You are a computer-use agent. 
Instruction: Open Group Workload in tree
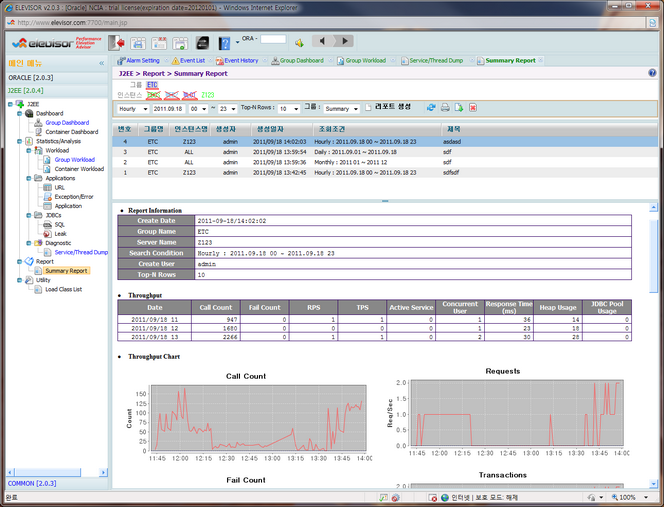(75, 160)
